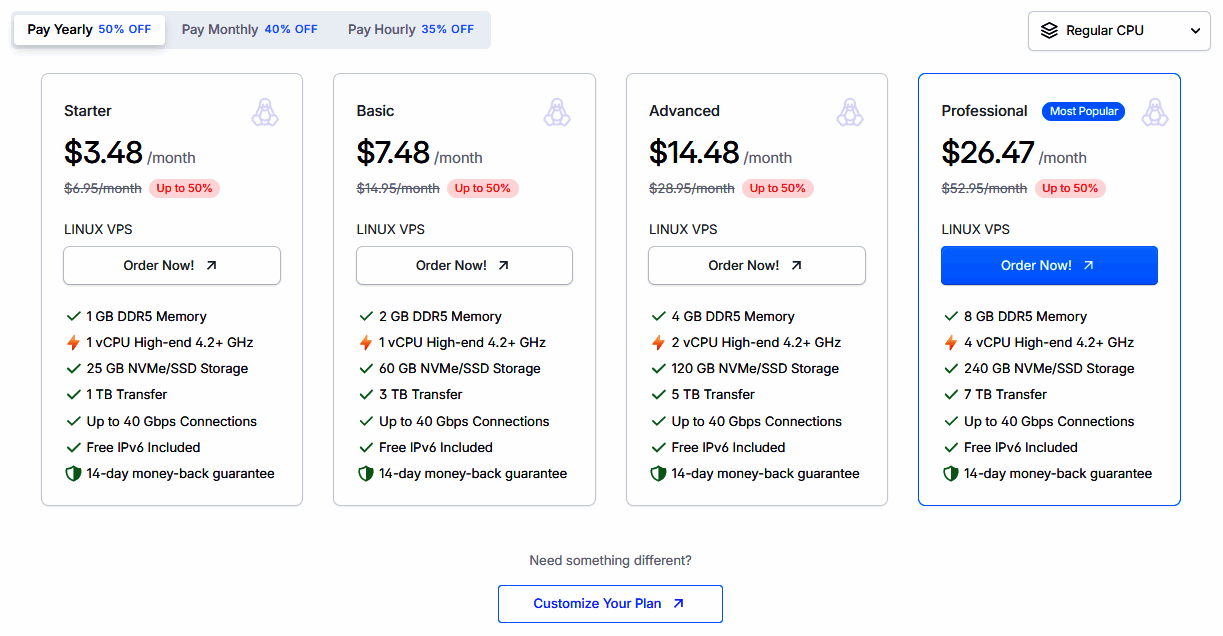The width and height of the screenshot is (1223, 636).
Task: Open the Regular CPU dropdown
Action: [x=1118, y=31]
